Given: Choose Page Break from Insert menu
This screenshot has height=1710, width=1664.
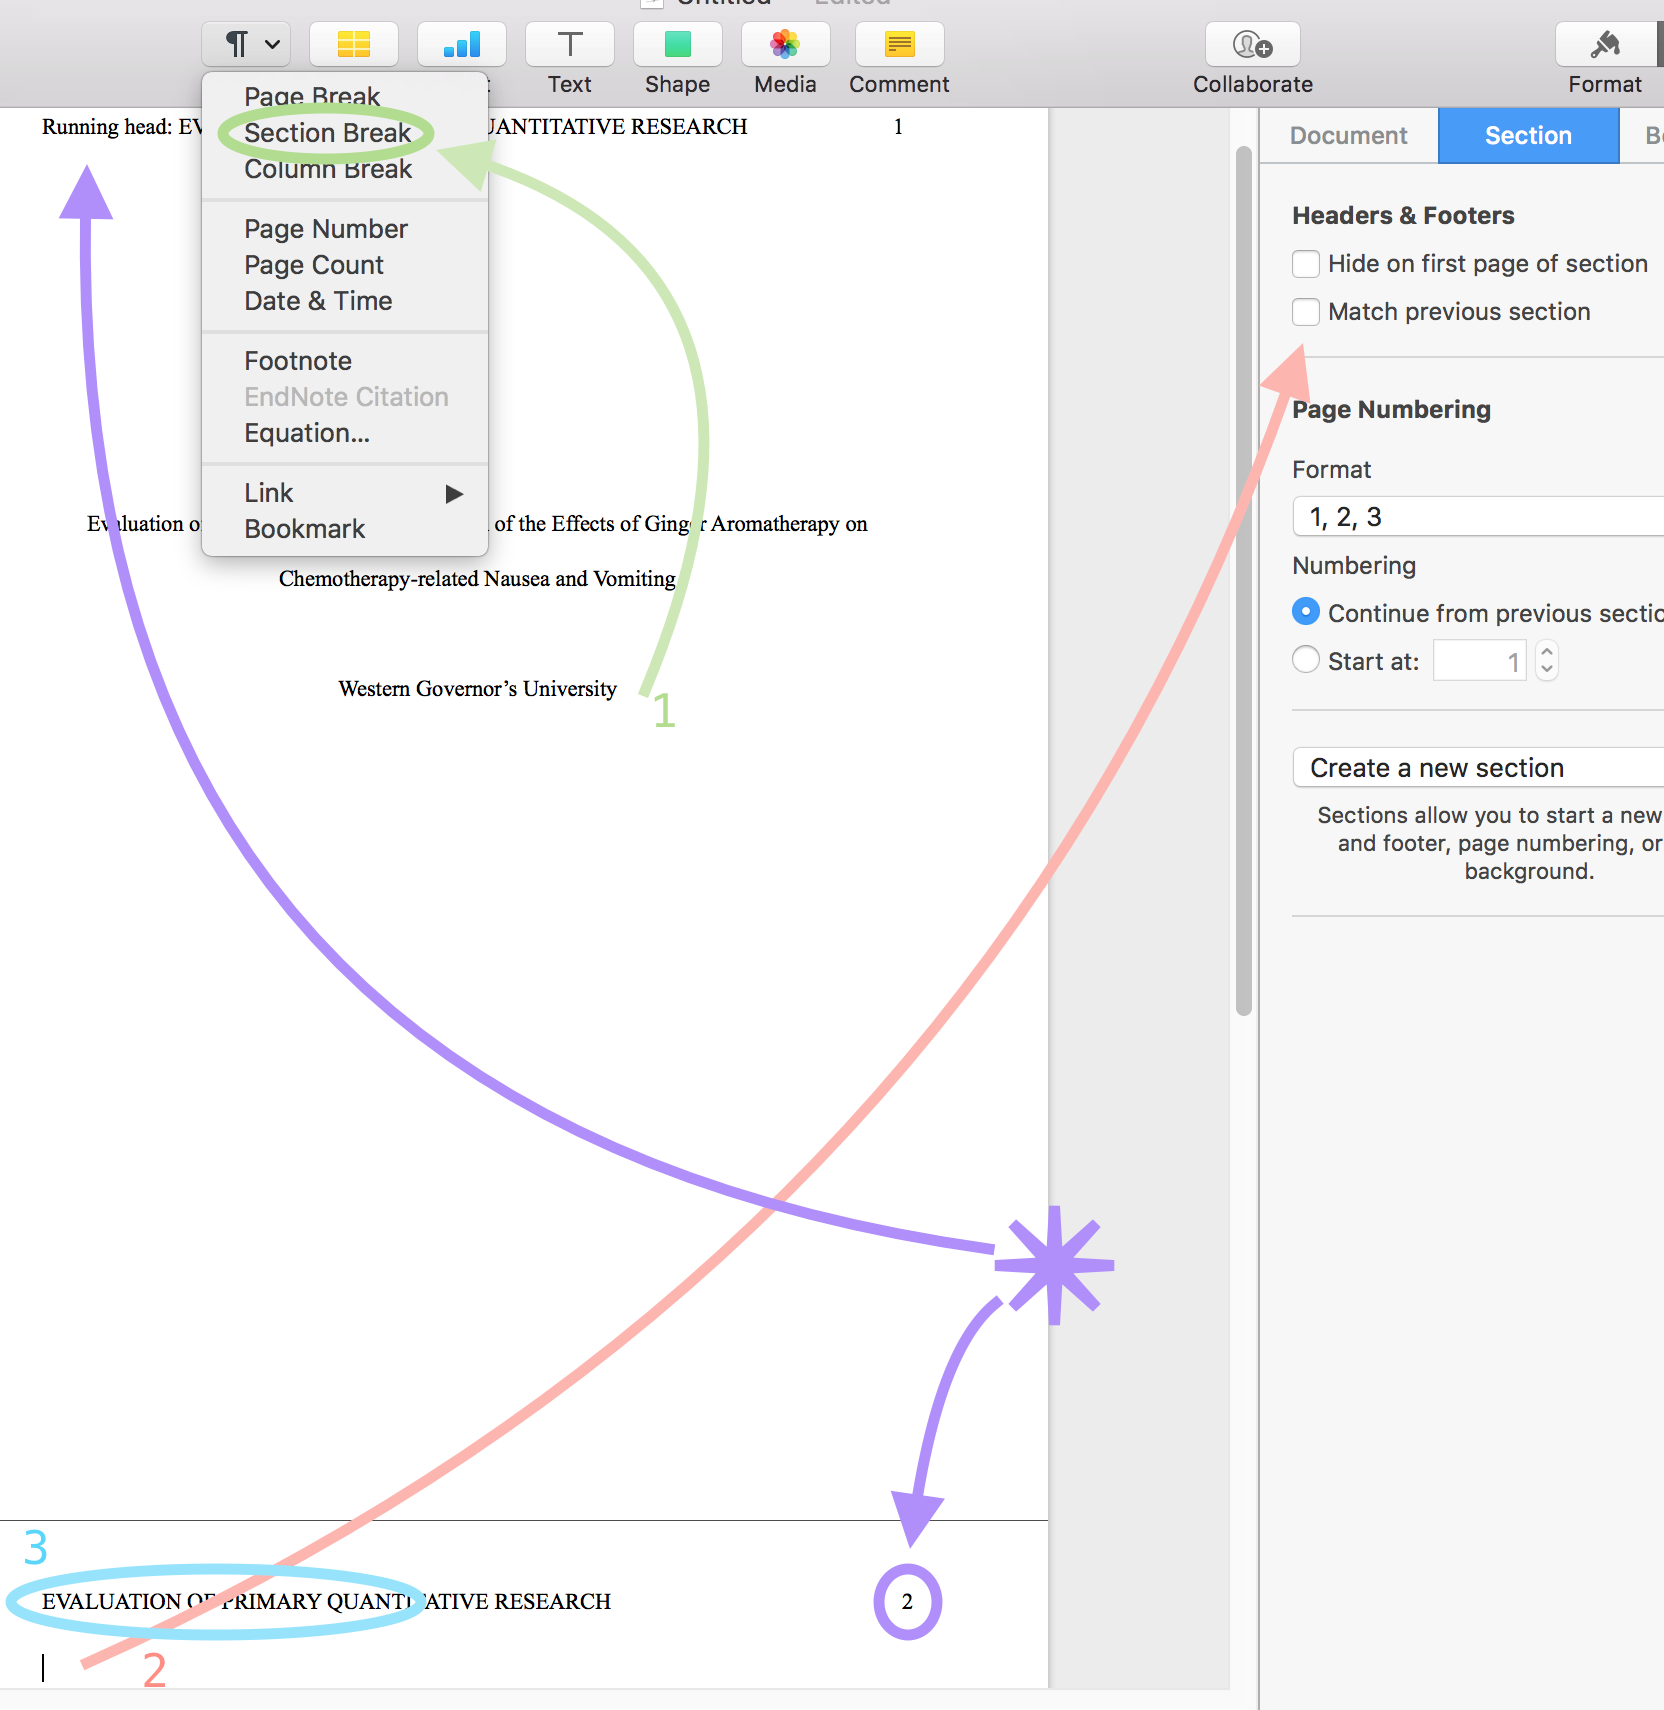Looking at the screenshot, I should pos(312,97).
